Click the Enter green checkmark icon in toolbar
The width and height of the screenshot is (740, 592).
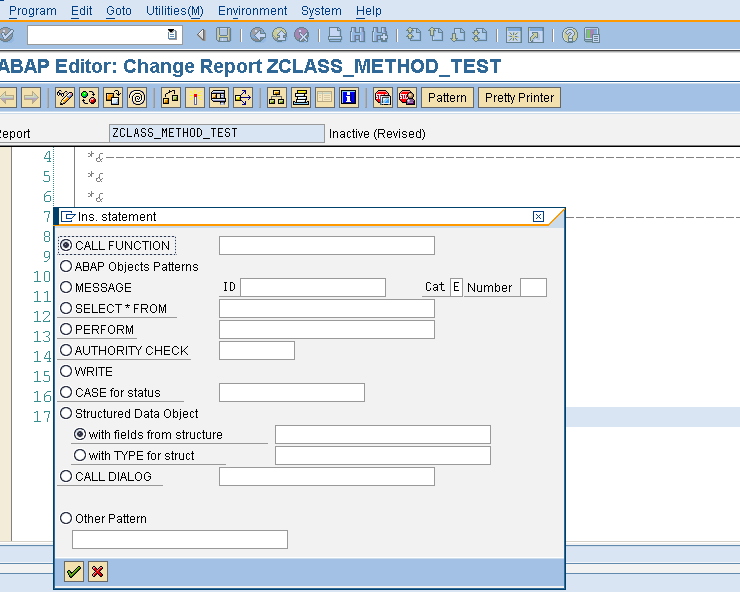tap(7, 35)
